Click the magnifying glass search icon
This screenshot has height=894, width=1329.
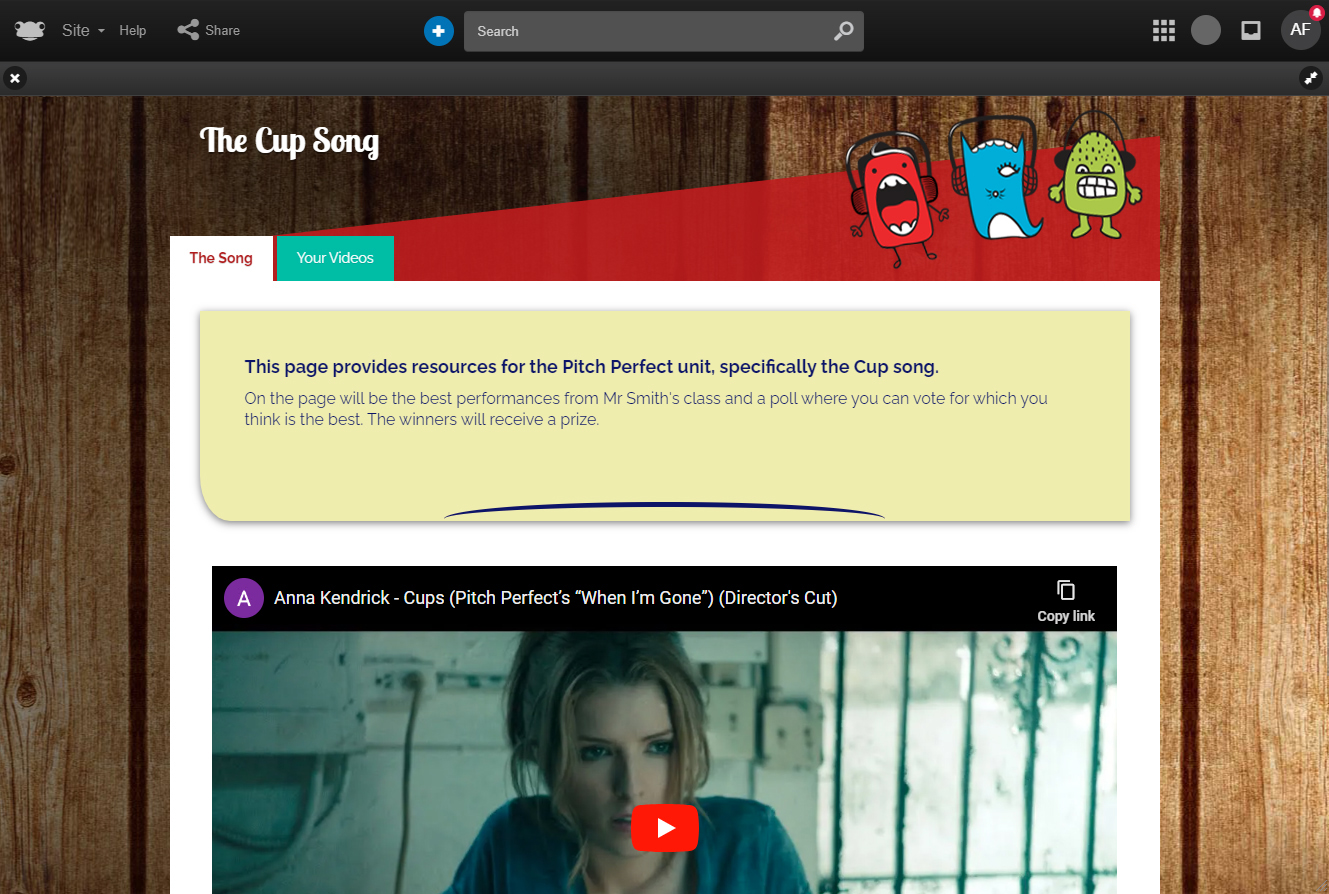[x=844, y=31]
